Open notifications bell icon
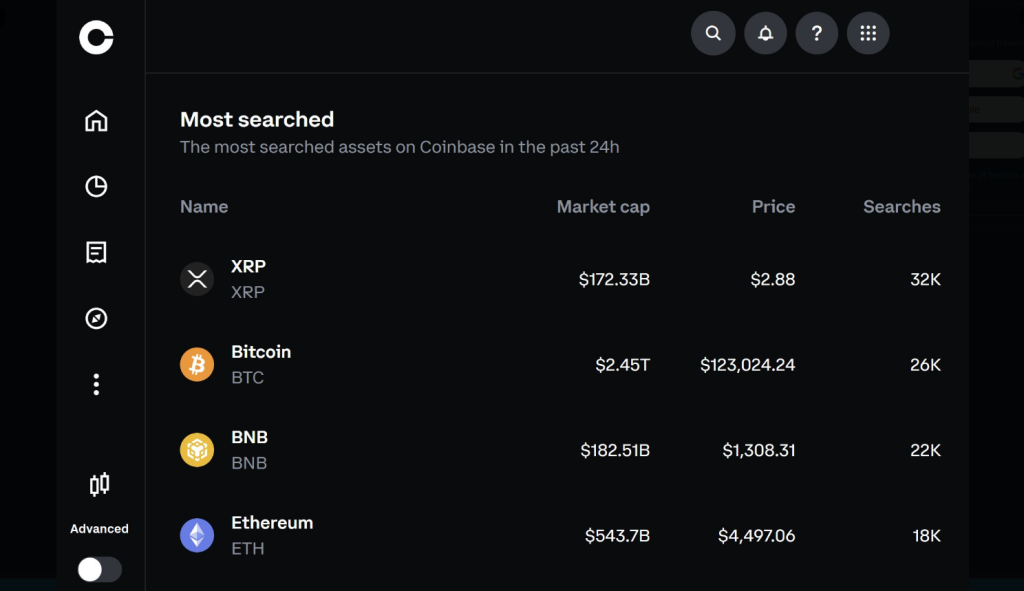1024x591 pixels. (765, 33)
